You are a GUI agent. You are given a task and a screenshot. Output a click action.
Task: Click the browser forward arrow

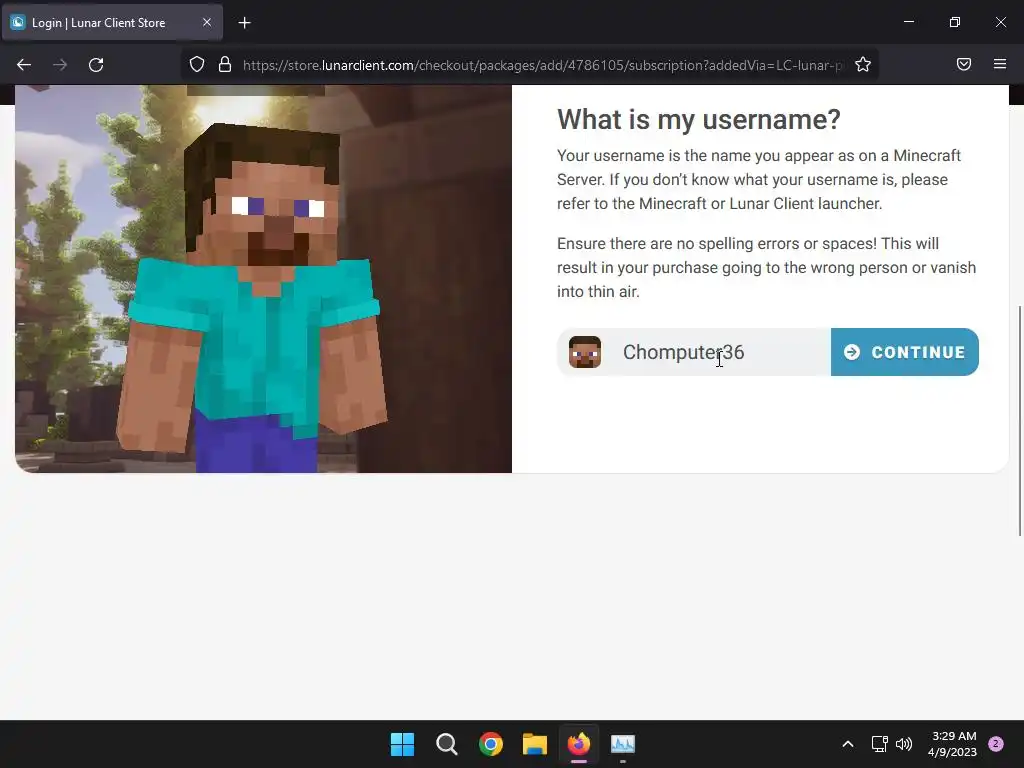point(60,65)
